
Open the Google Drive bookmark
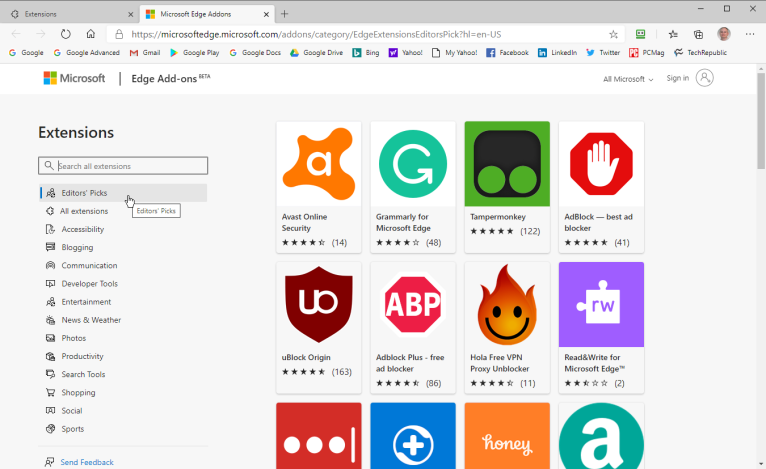[317, 53]
